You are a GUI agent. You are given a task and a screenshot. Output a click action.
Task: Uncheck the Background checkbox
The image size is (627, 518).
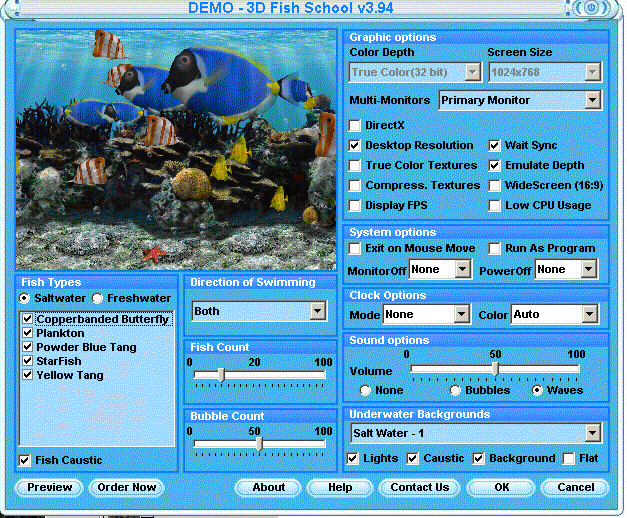click(x=478, y=458)
